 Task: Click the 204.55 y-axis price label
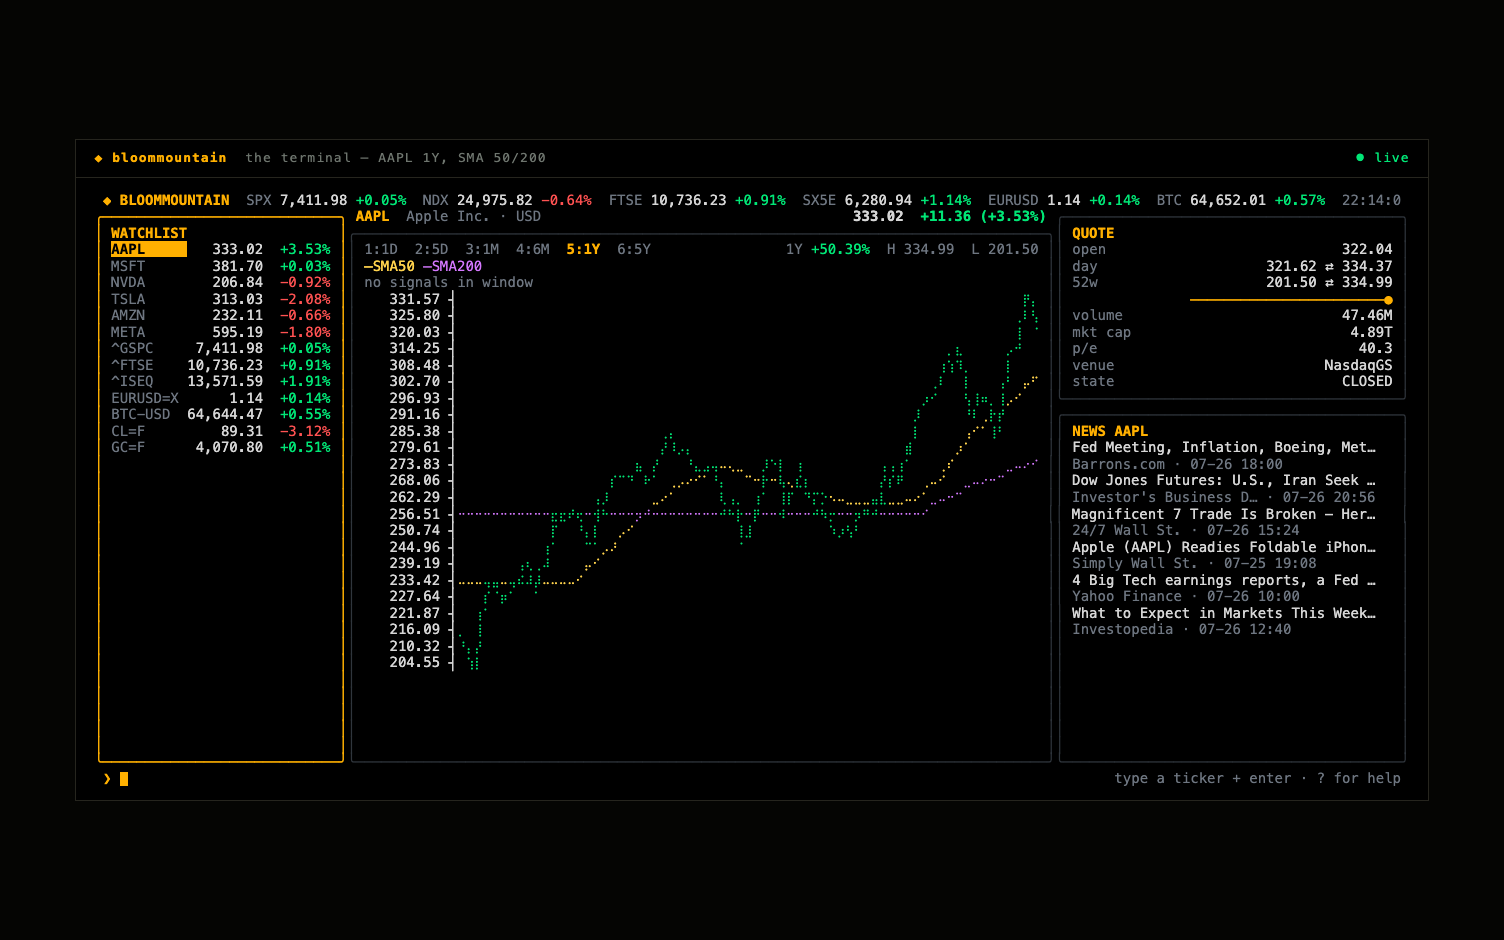pyautogui.click(x=415, y=662)
